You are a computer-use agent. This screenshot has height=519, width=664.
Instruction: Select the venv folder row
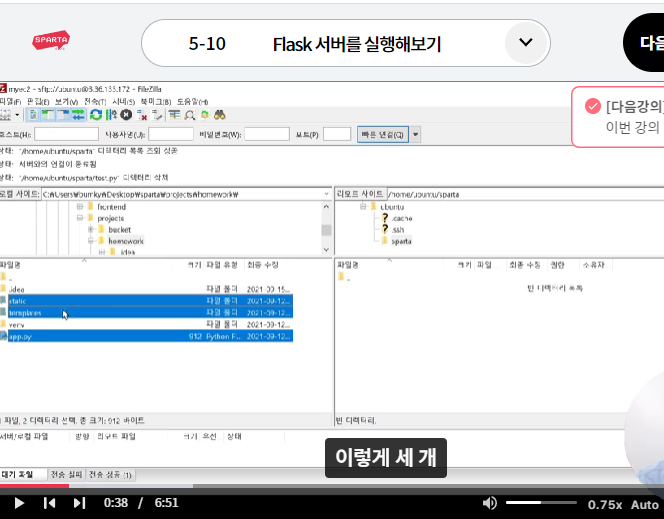click(x=146, y=324)
